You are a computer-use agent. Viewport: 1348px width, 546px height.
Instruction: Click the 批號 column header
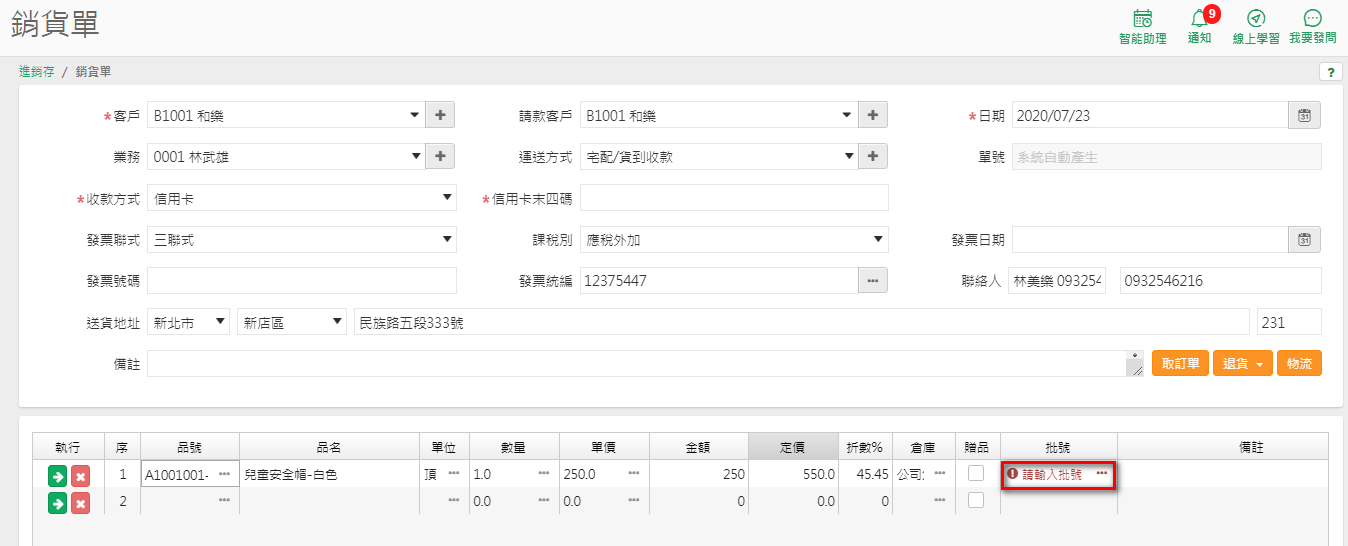(x=1058, y=447)
